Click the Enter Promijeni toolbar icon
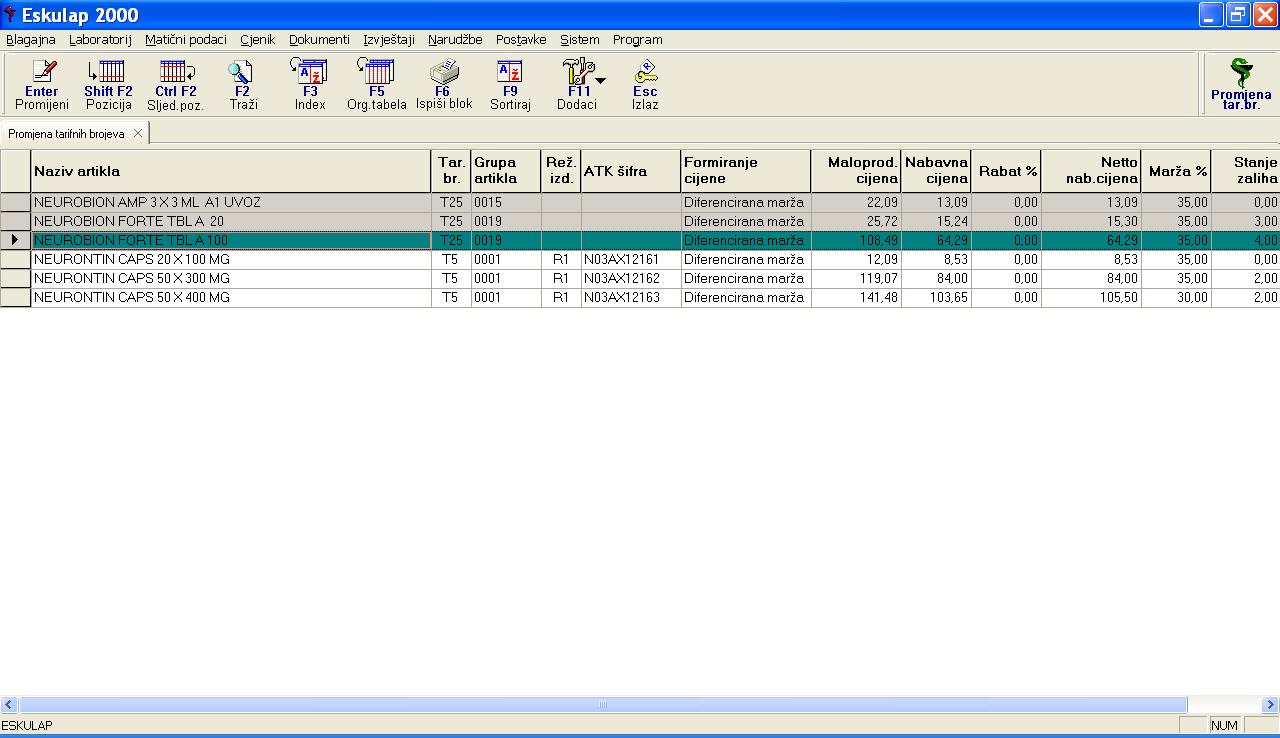This screenshot has width=1280, height=738. pos(42,84)
